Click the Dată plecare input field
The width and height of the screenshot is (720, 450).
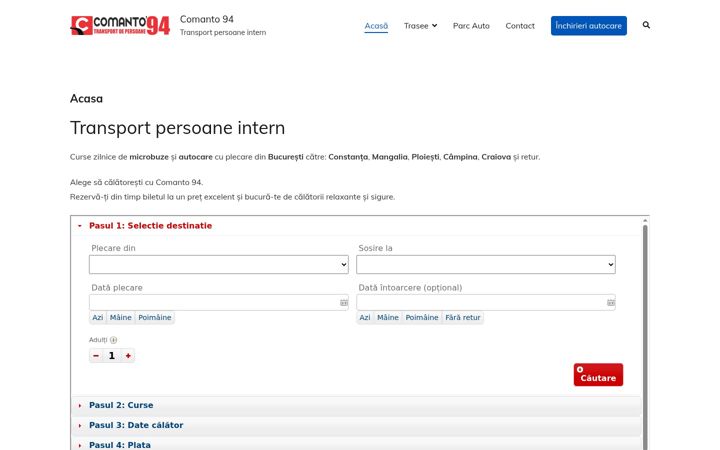(219, 303)
